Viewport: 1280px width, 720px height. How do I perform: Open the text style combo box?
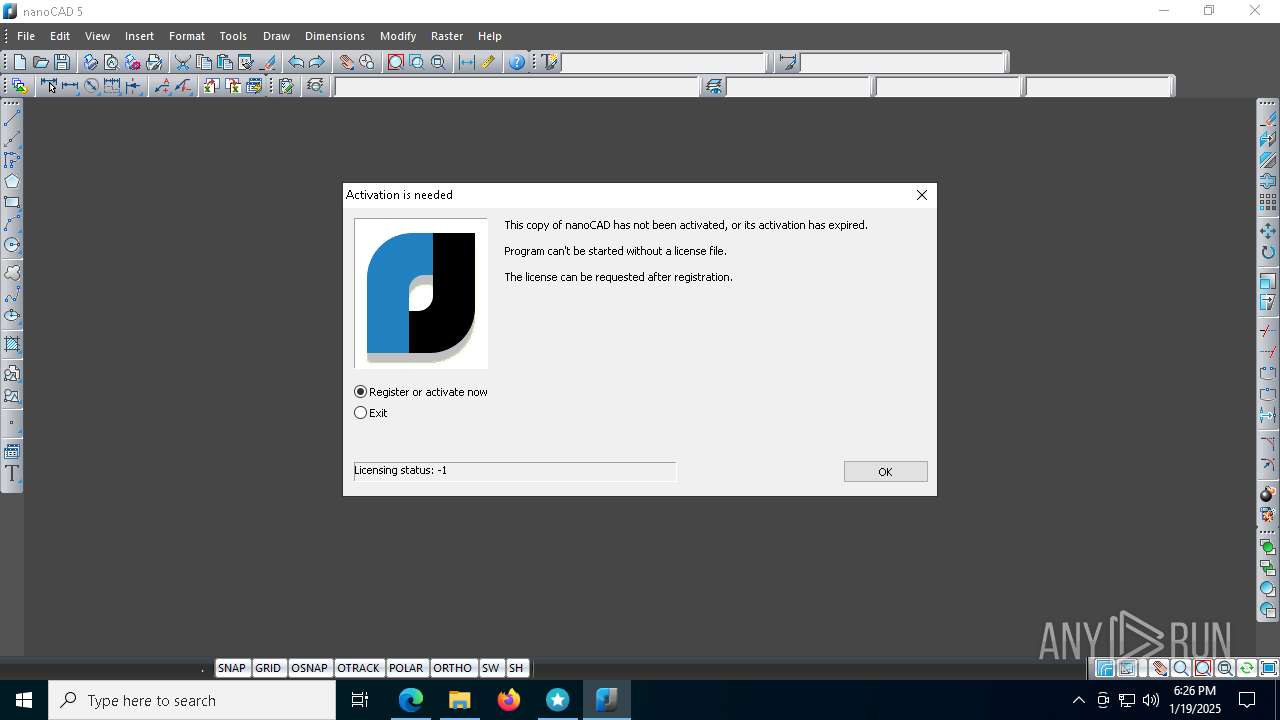coord(664,62)
